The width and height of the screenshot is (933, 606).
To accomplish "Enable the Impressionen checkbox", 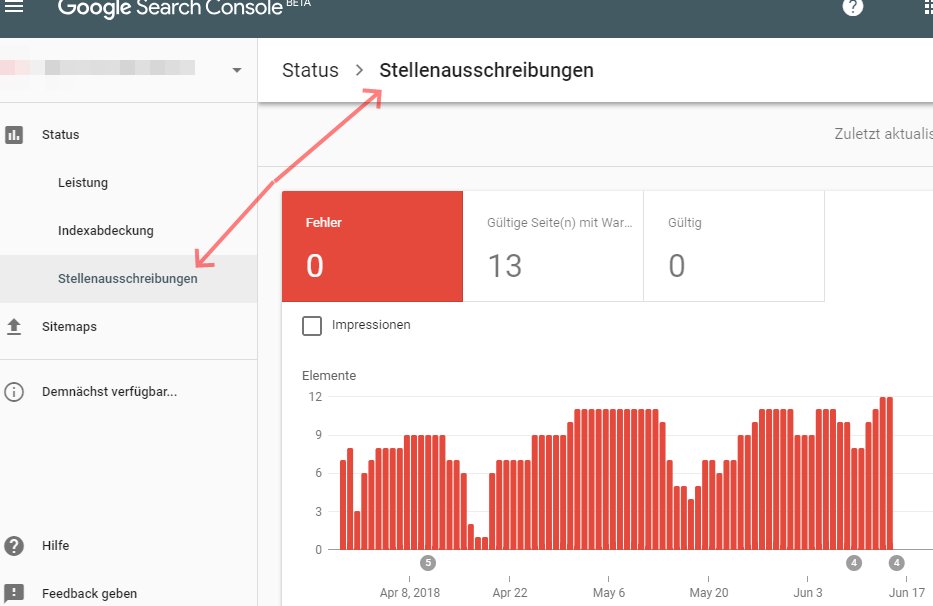I will point(312,325).
